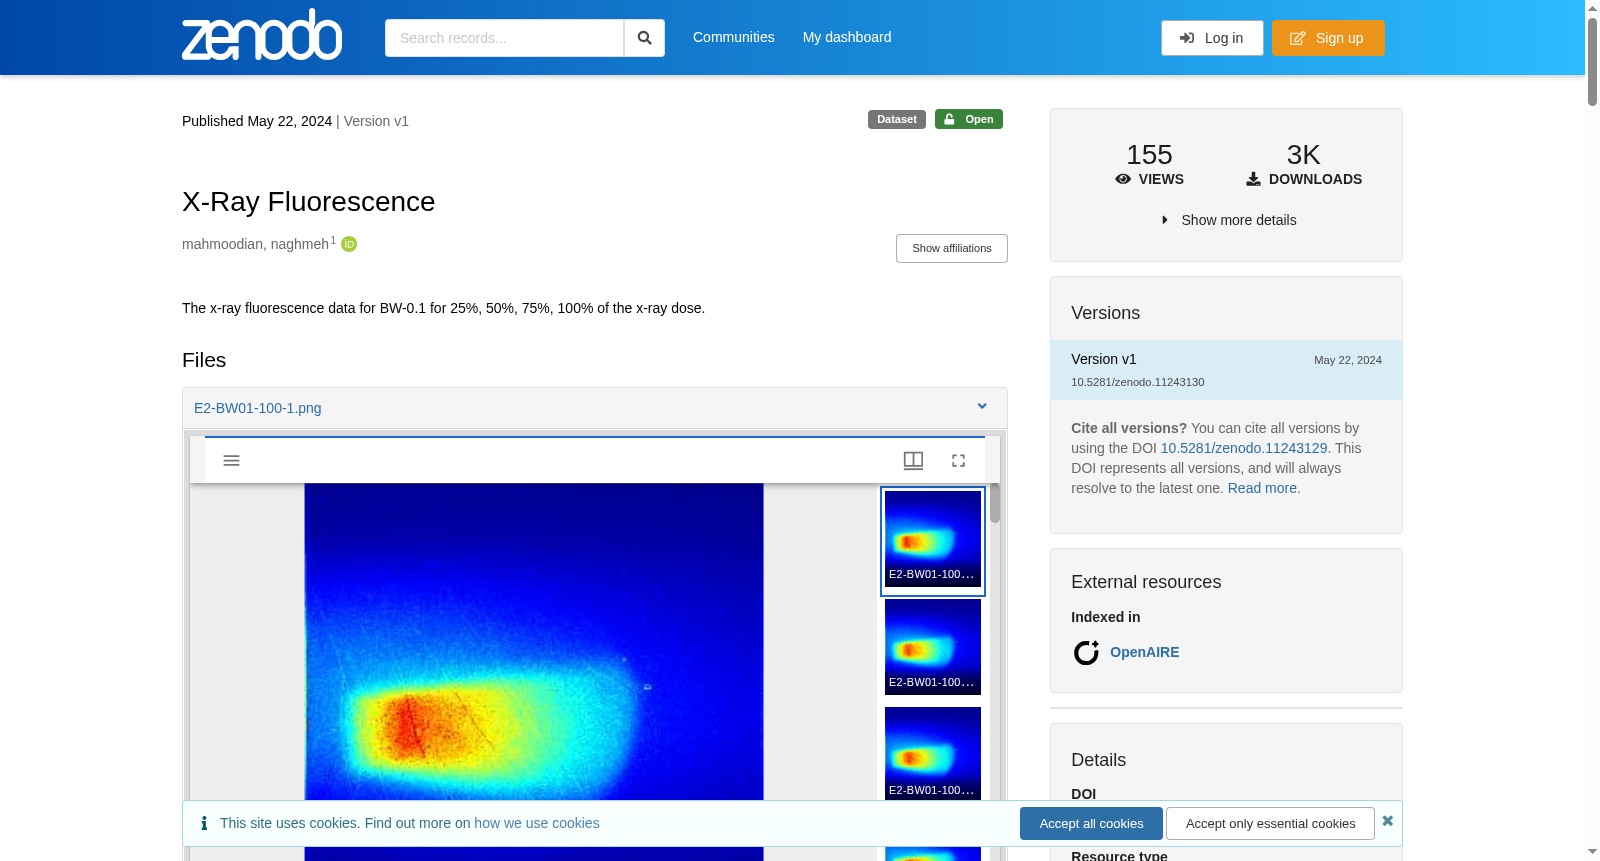Viewport: 1600px width, 861px height.
Task: Click the Open access badge
Action: coord(969,119)
